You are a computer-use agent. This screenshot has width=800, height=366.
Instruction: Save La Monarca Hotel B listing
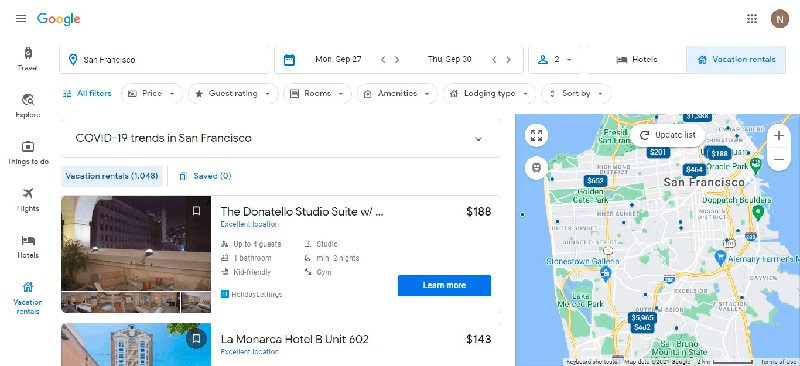click(x=196, y=338)
